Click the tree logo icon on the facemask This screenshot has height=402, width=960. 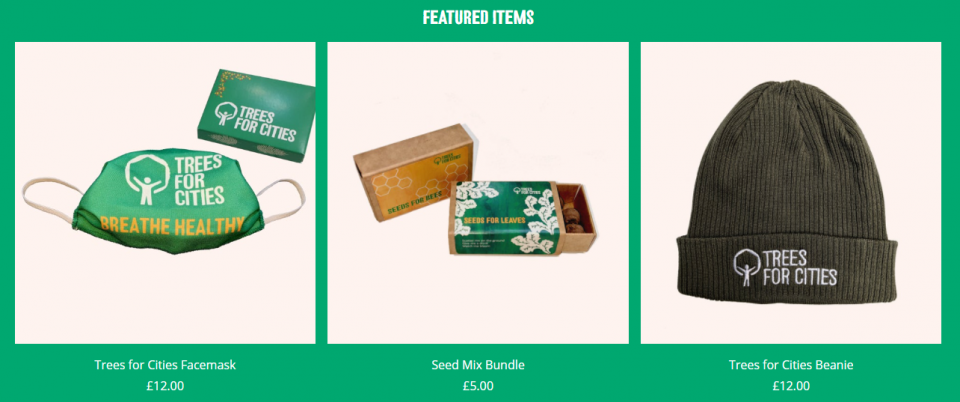(x=146, y=179)
